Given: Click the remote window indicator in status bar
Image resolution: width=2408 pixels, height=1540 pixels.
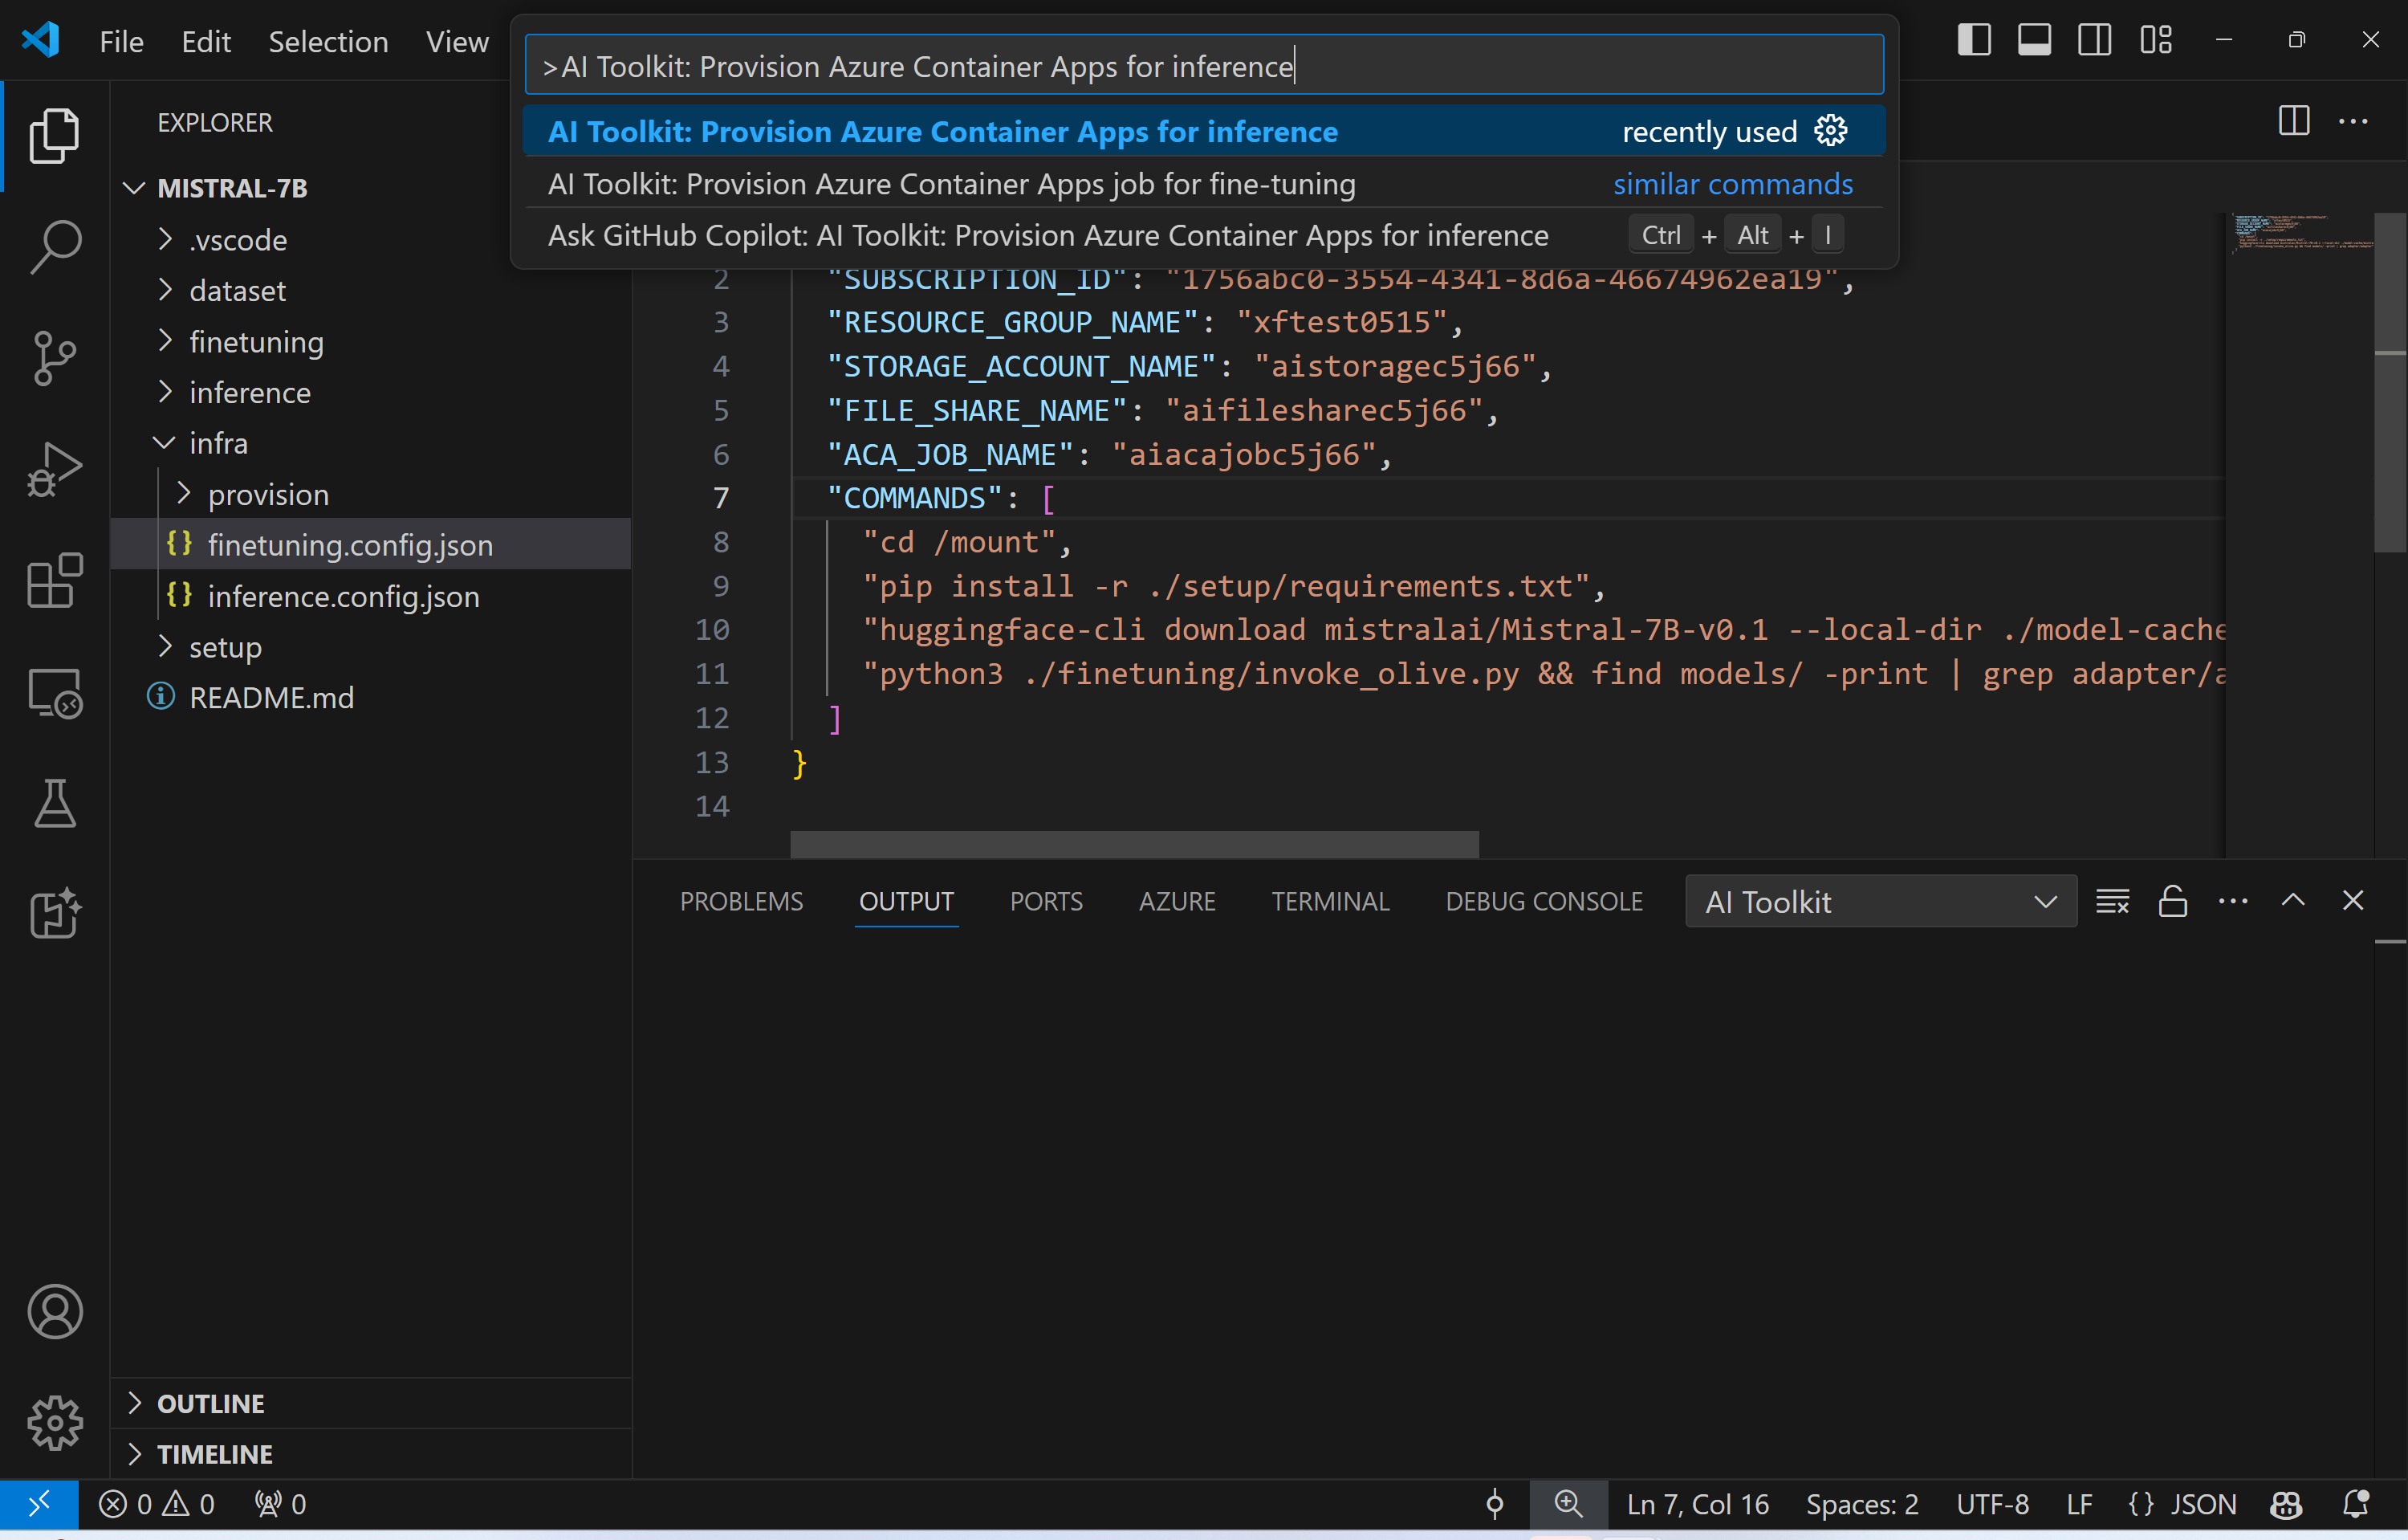Looking at the screenshot, I should [39, 1504].
